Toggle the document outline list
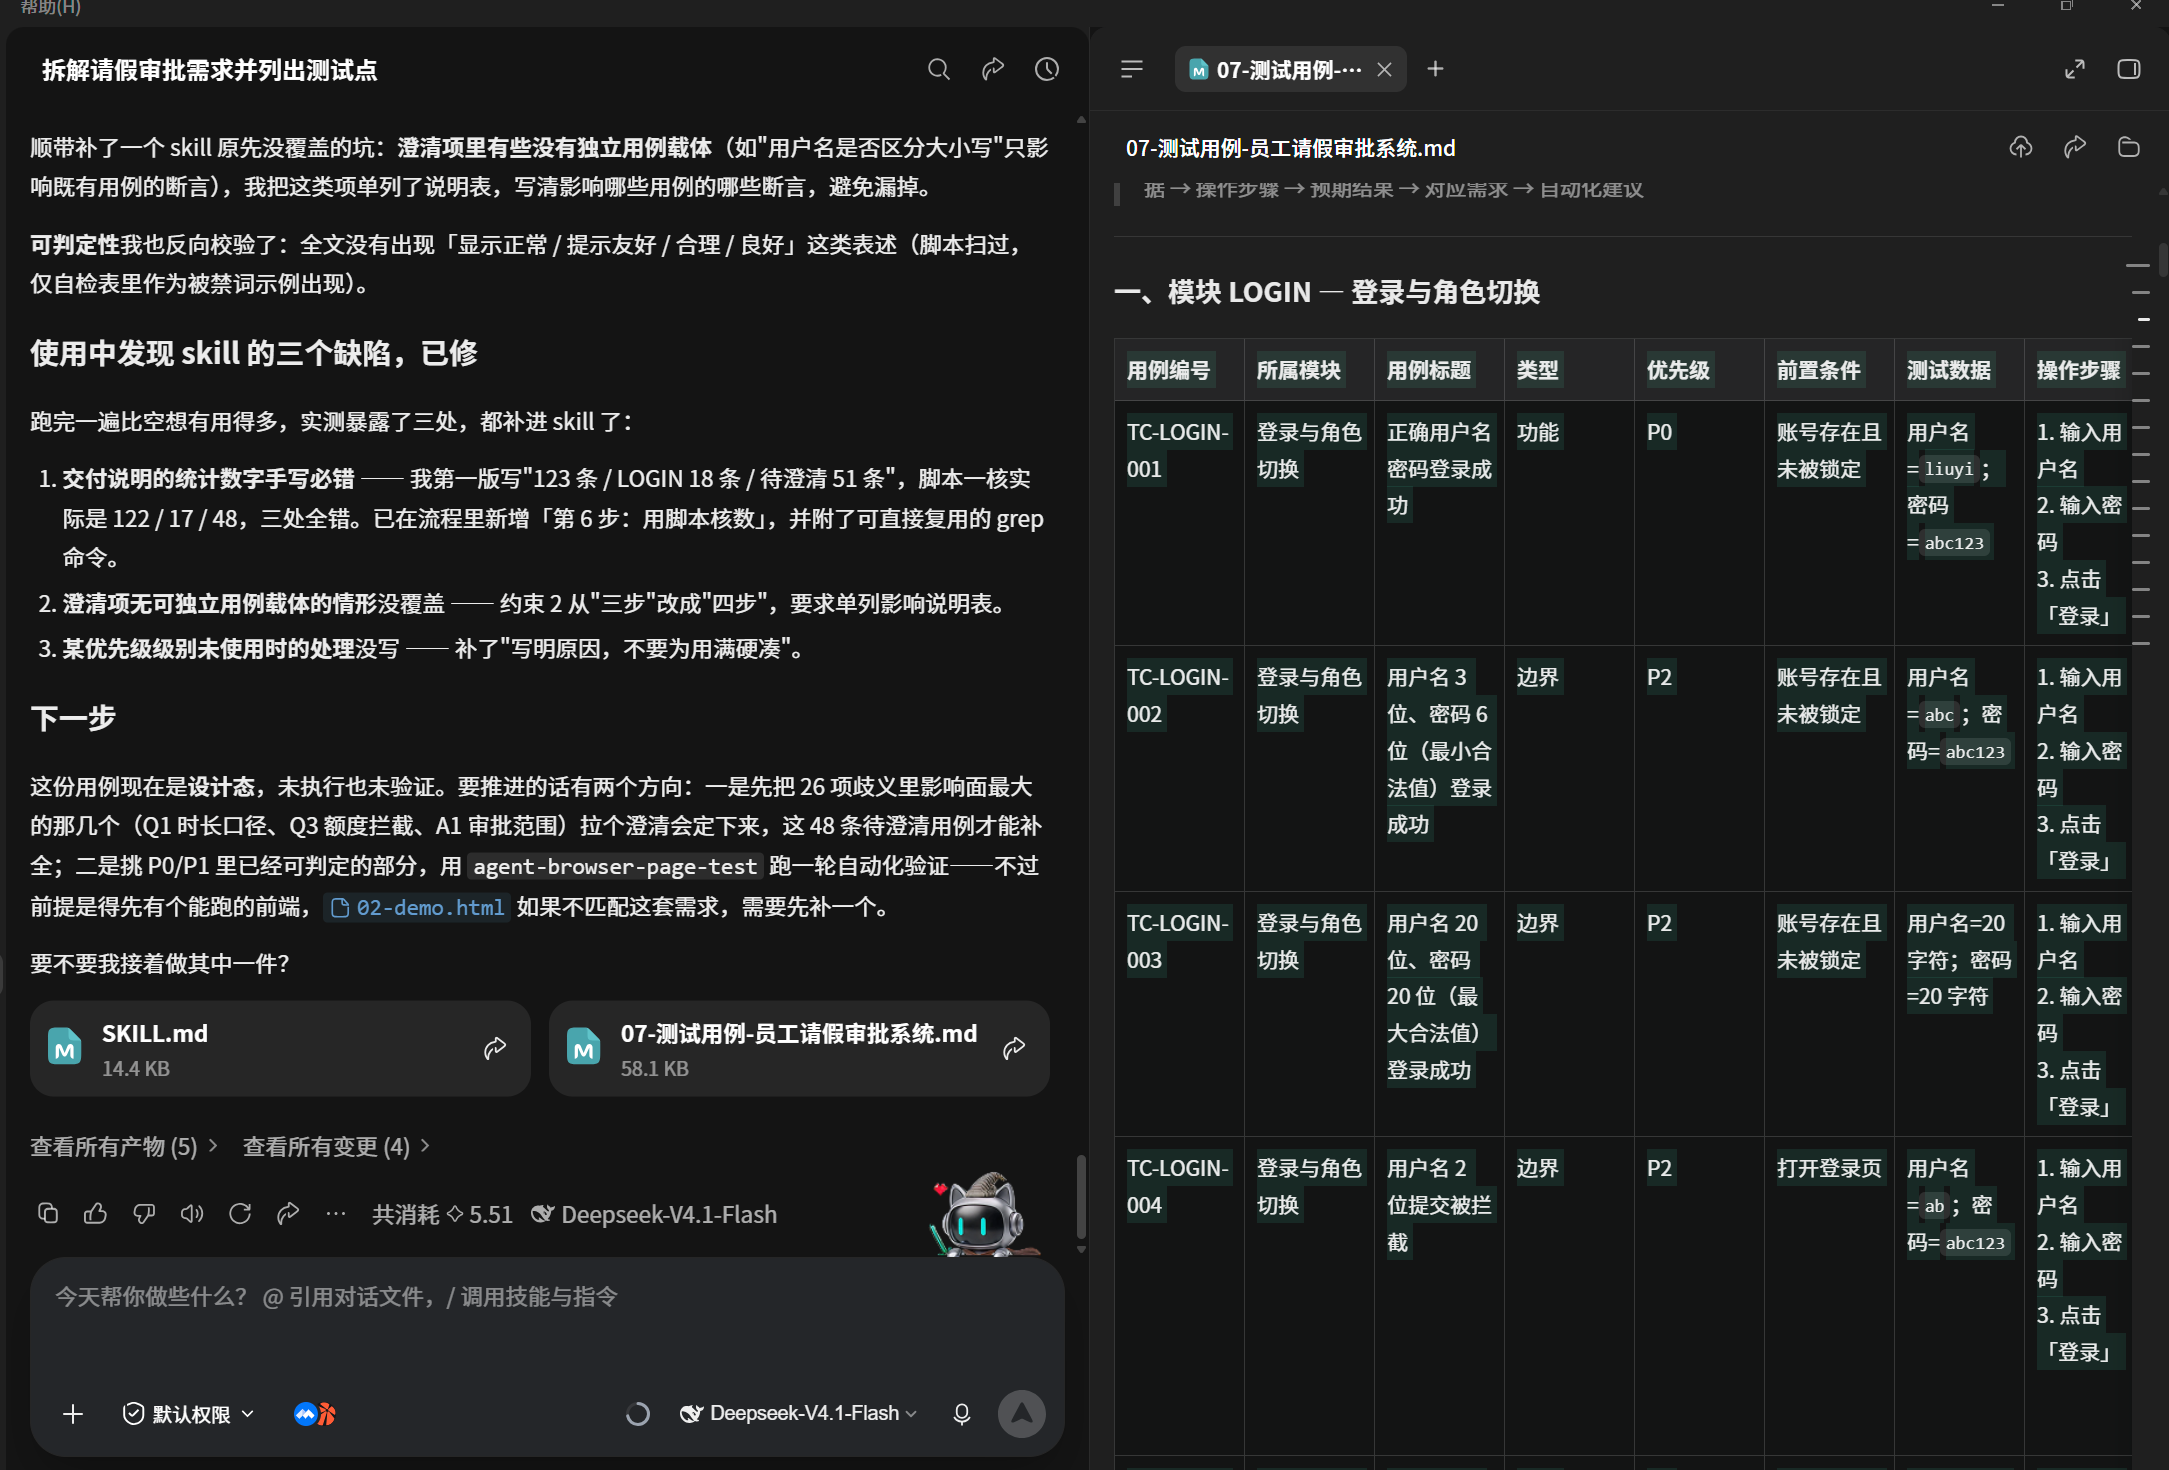 click(x=1132, y=69)
